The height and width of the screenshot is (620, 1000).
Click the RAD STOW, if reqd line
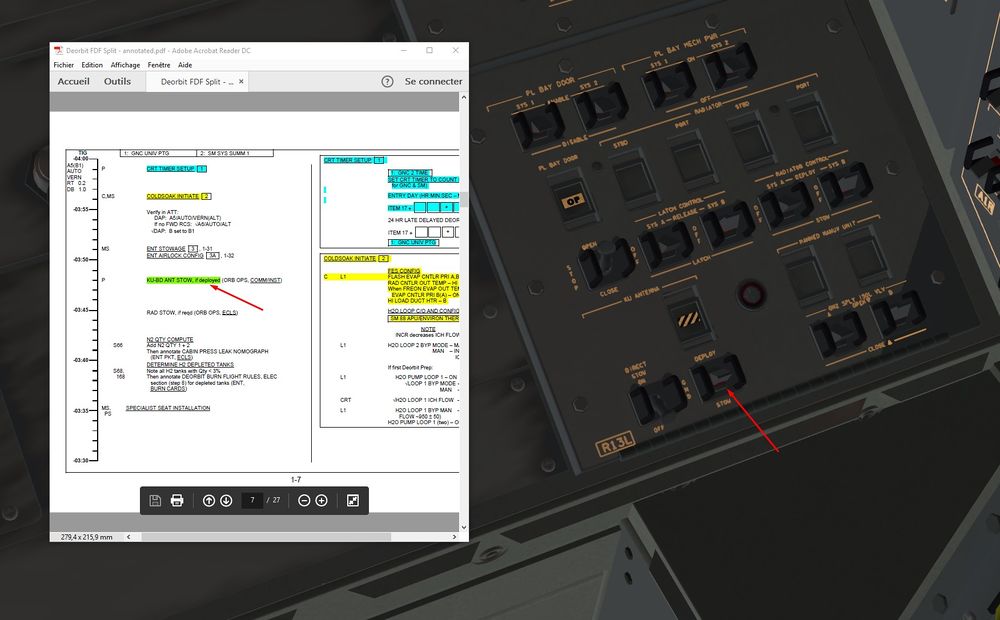[x=192, y=313]
